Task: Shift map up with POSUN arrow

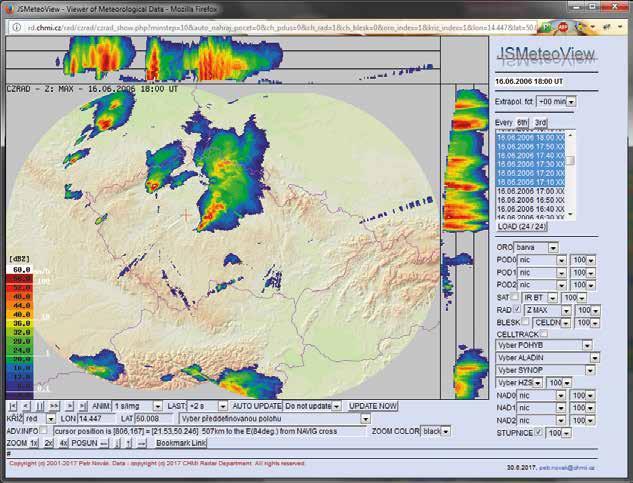Action: tap(128, 443)
